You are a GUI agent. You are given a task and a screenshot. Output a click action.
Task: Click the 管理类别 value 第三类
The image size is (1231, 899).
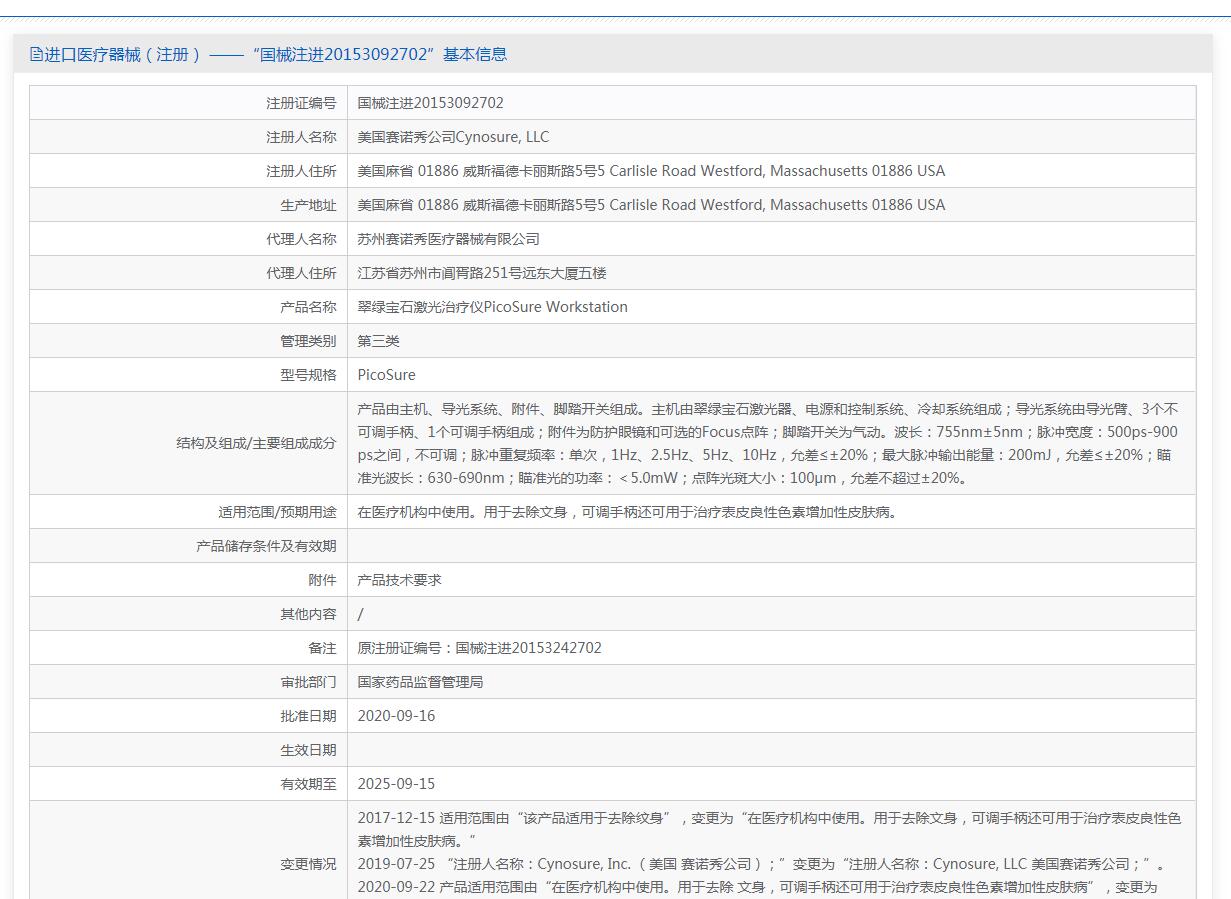pyautogui.click(x=378, y=341)
